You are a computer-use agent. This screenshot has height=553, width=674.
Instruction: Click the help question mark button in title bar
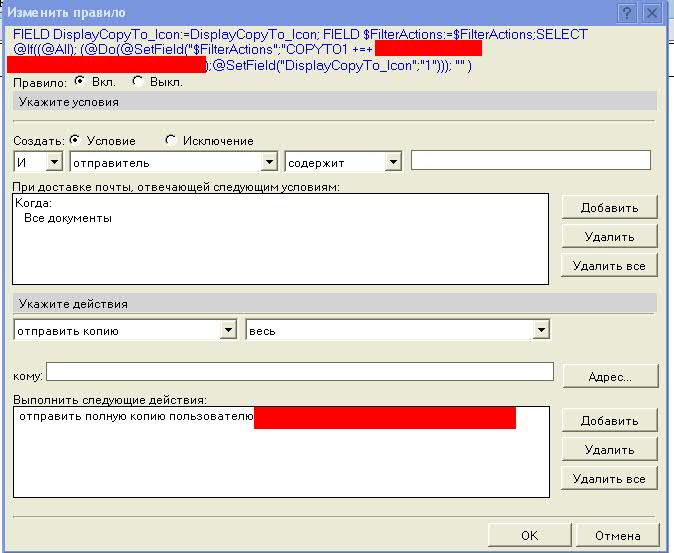(x=627, y=13)
